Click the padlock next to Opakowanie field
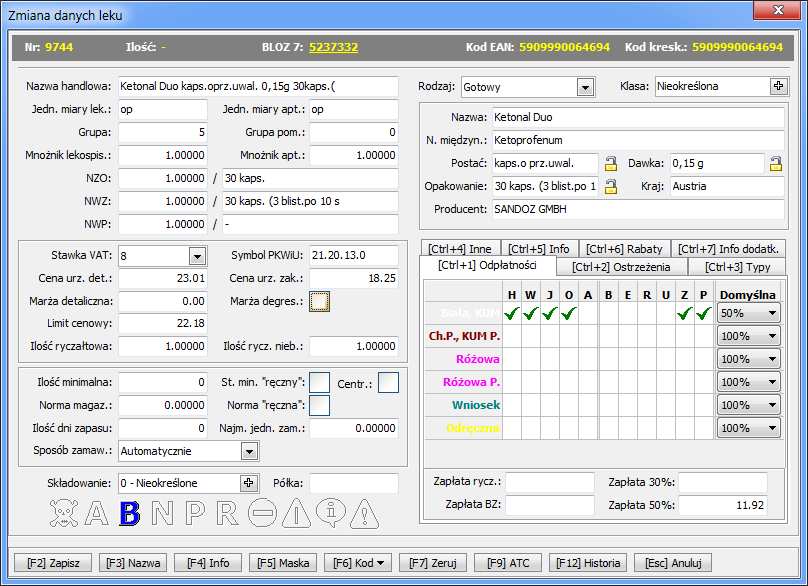 [610, 187]
